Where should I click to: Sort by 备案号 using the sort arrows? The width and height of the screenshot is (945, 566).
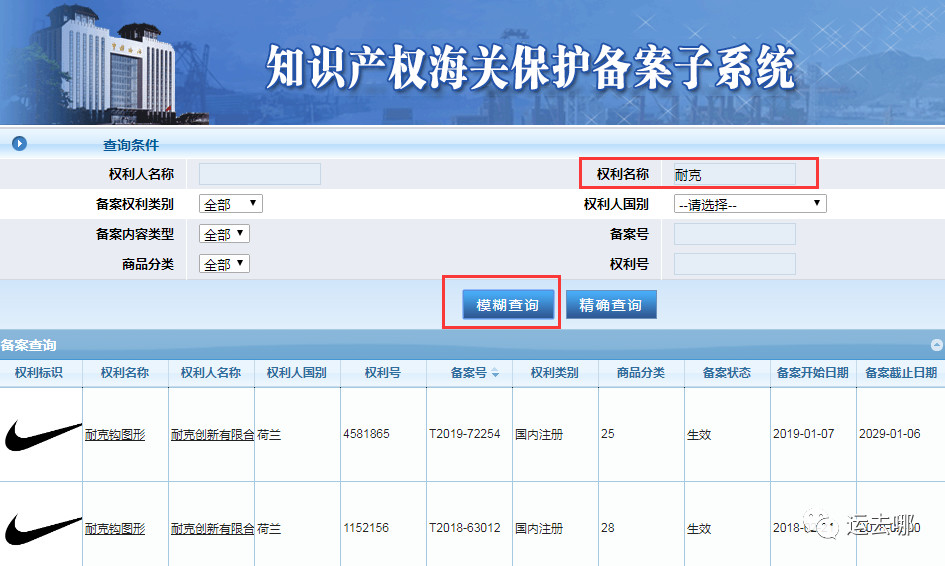point(495,373)
